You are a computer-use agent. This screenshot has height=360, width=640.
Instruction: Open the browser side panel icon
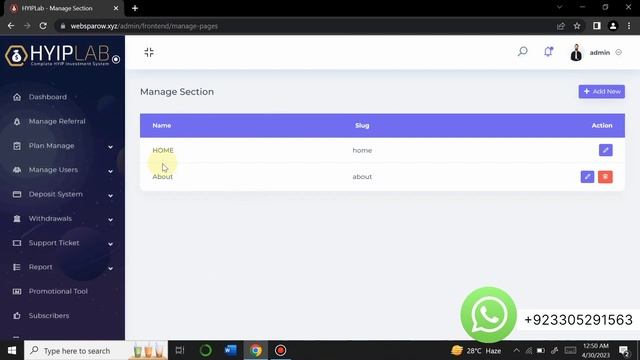596,26
